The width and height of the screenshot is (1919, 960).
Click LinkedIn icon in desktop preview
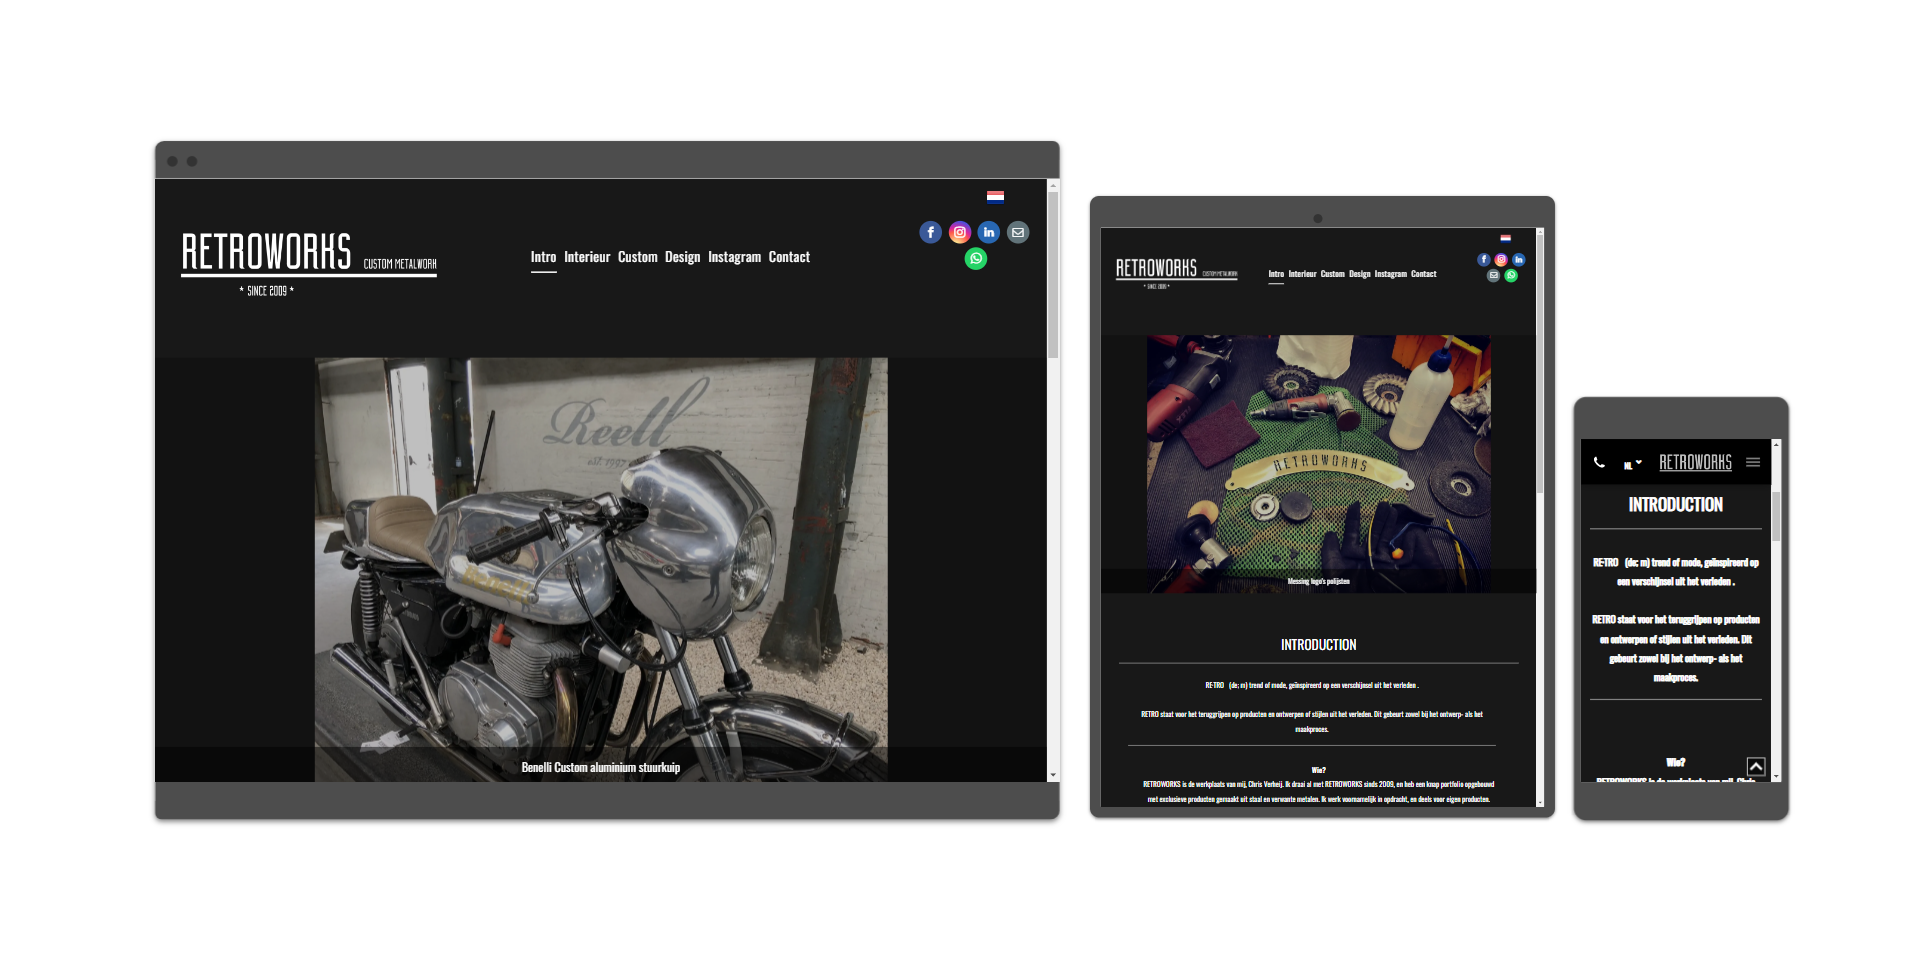(x=989, y=232)
